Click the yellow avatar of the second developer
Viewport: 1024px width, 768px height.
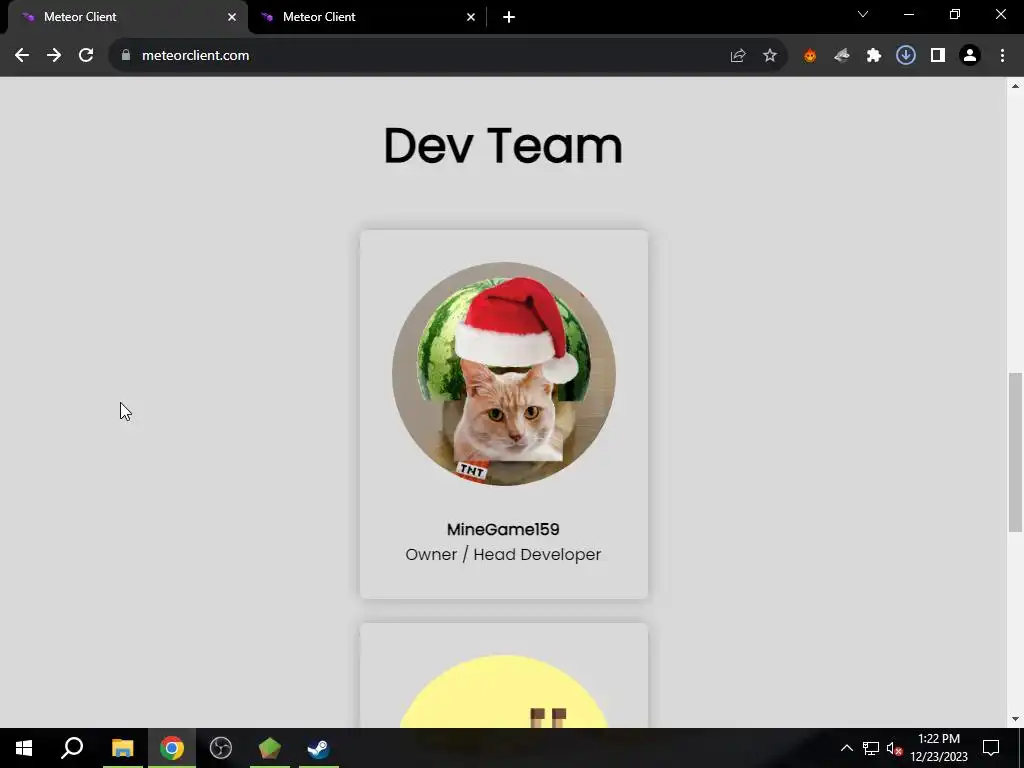(x=504, y=691)
